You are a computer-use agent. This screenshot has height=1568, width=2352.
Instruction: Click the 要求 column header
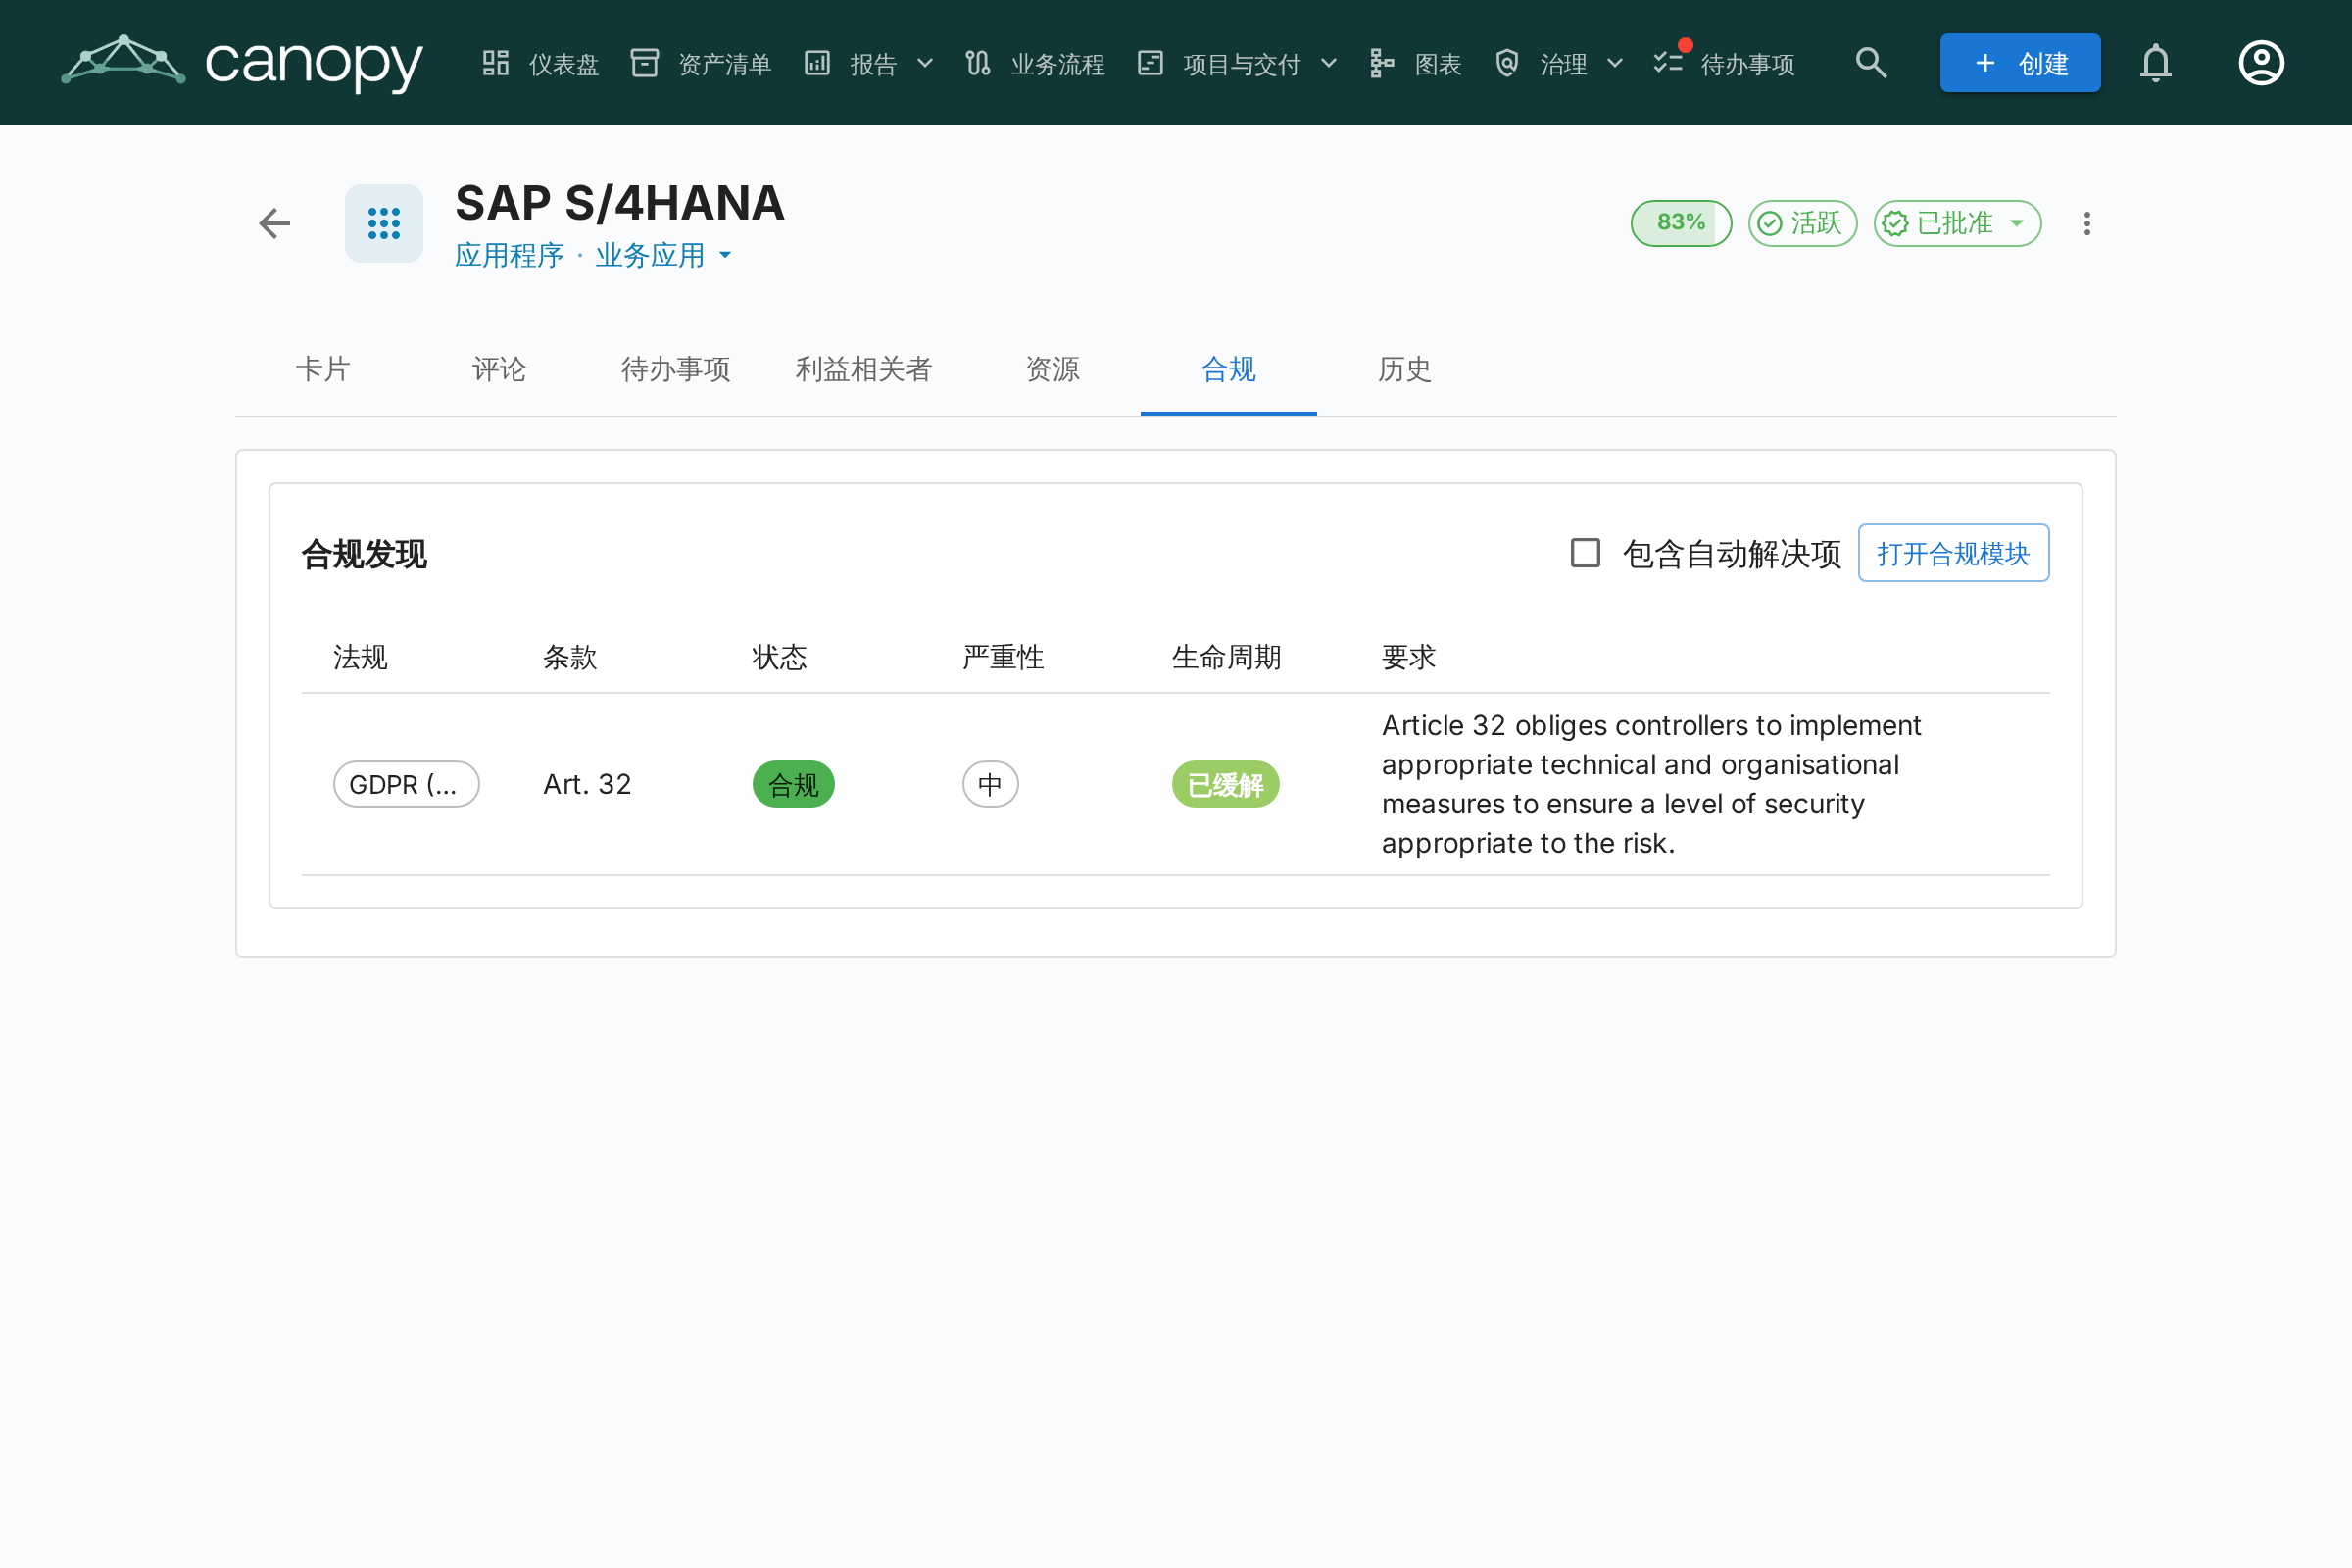(1409, 657)
